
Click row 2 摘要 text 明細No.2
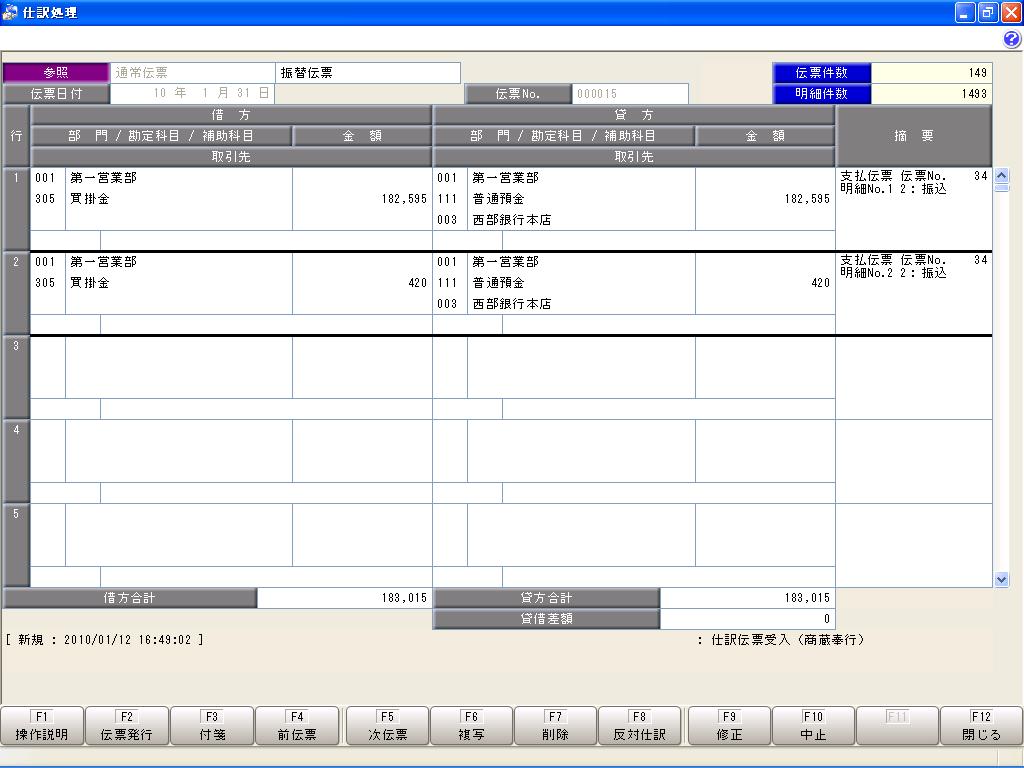click(867, 273)
